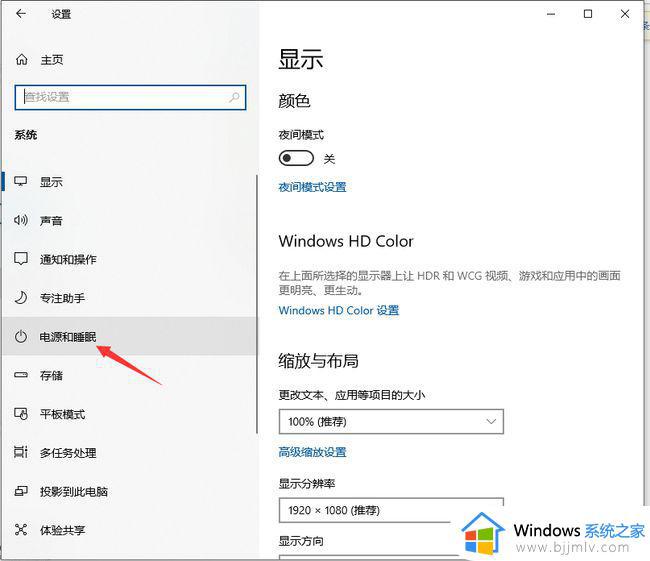Select 显示 in the sidebar

pos(129,182)
